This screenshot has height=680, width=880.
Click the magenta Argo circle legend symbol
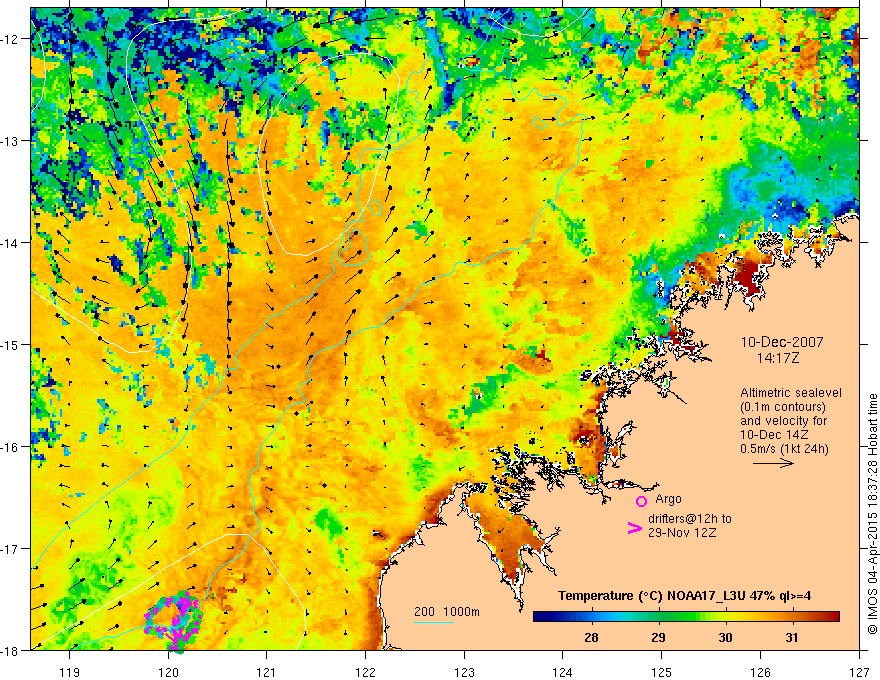(x=641, y=501)
